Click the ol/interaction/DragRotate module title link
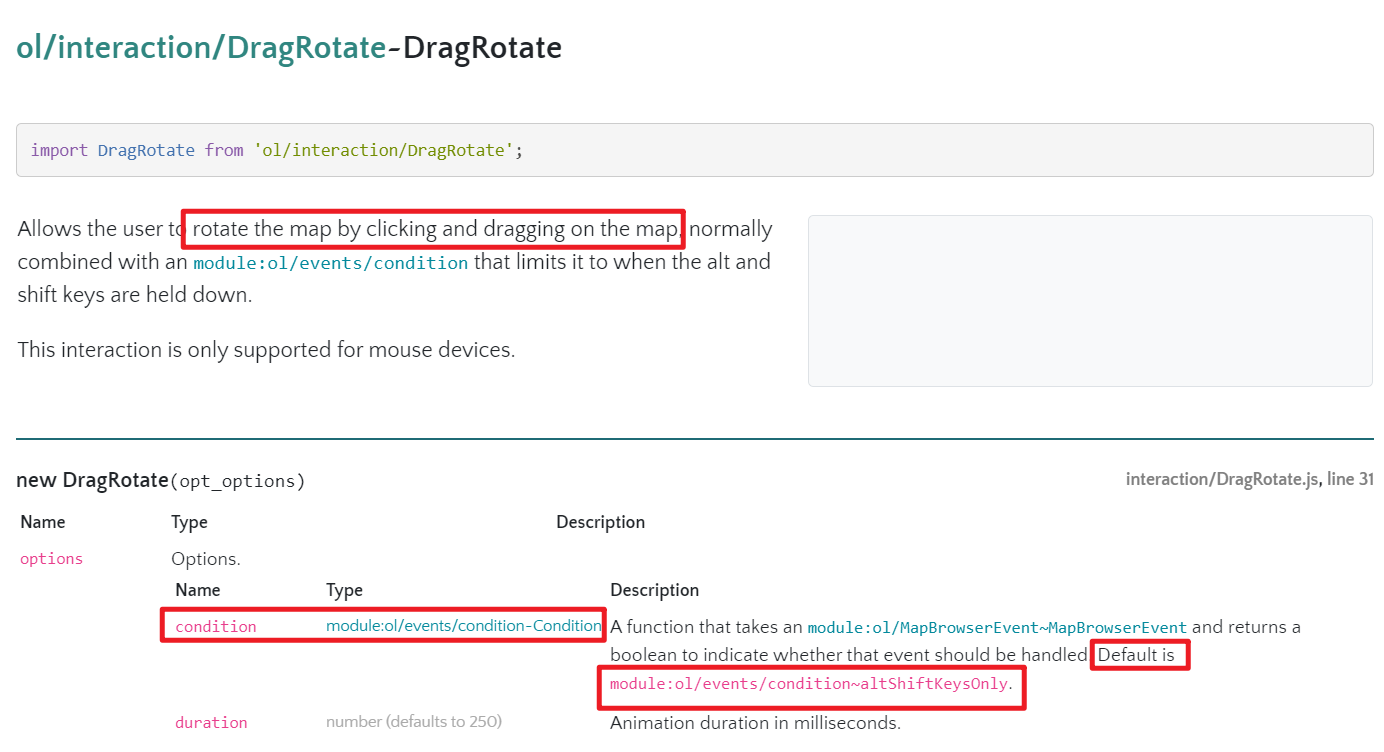 201,47
